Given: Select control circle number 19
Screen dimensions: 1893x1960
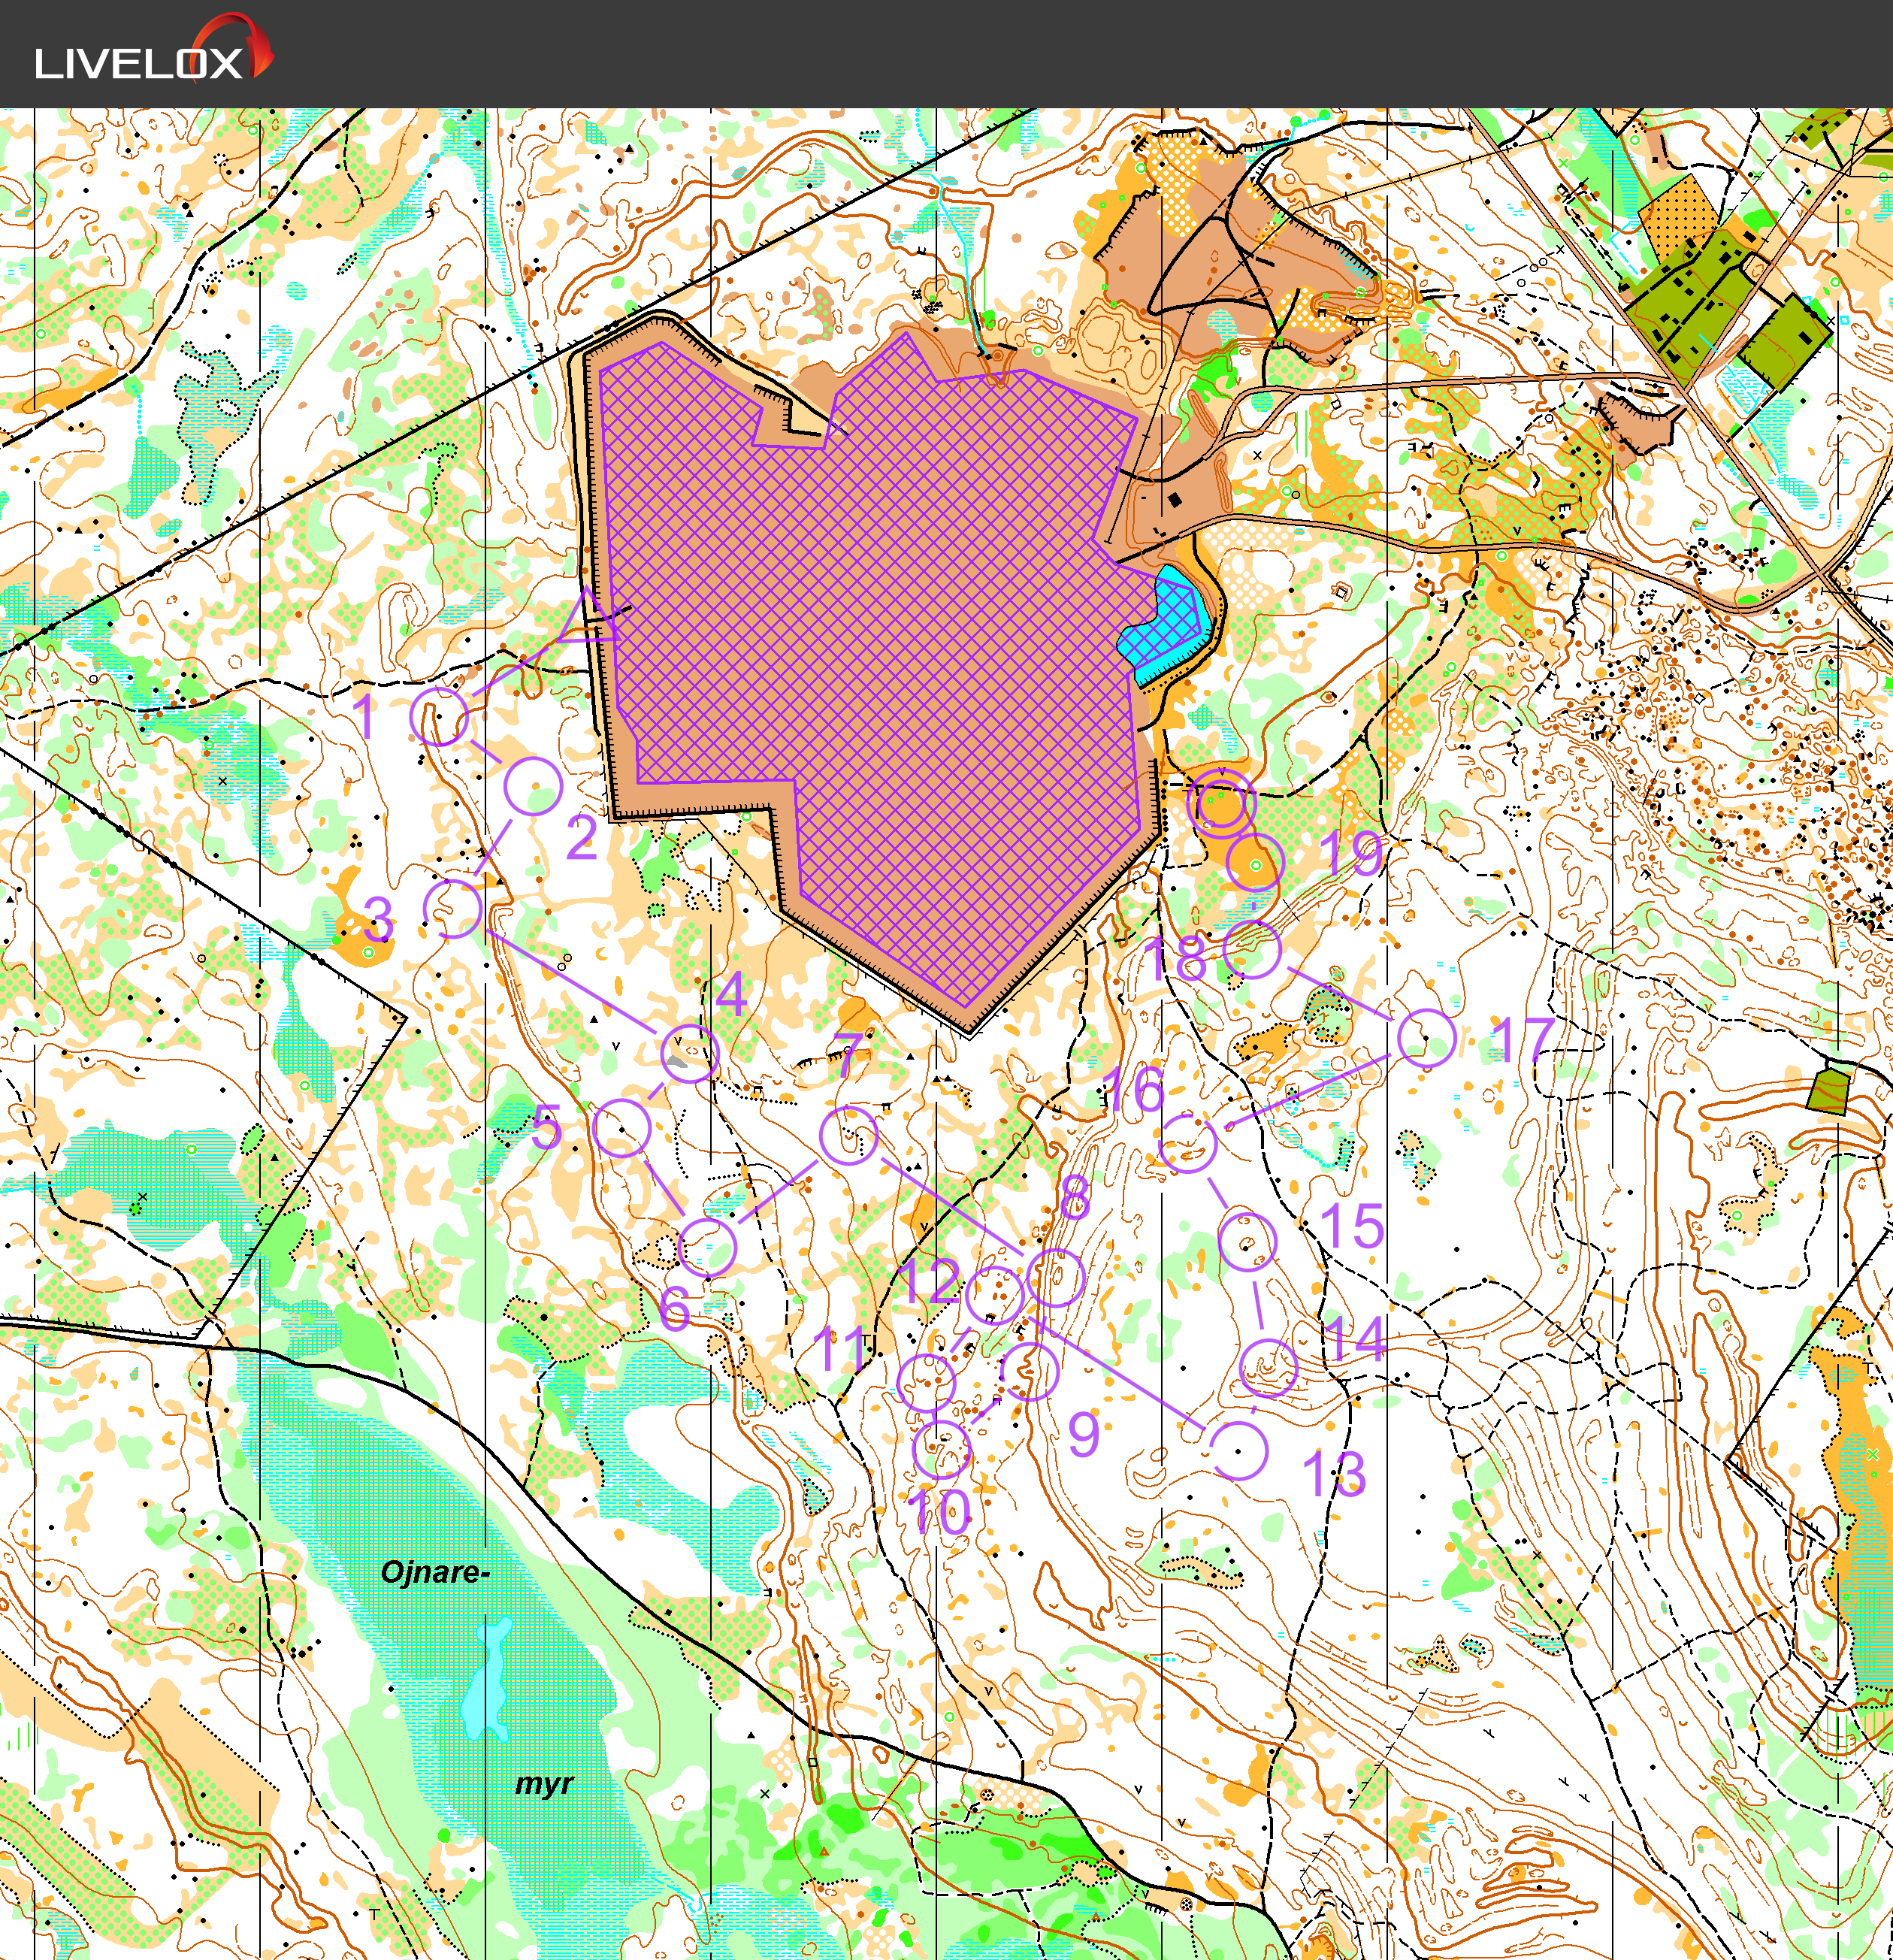Looking at the screenshot, I should (x=1255, y=862).
